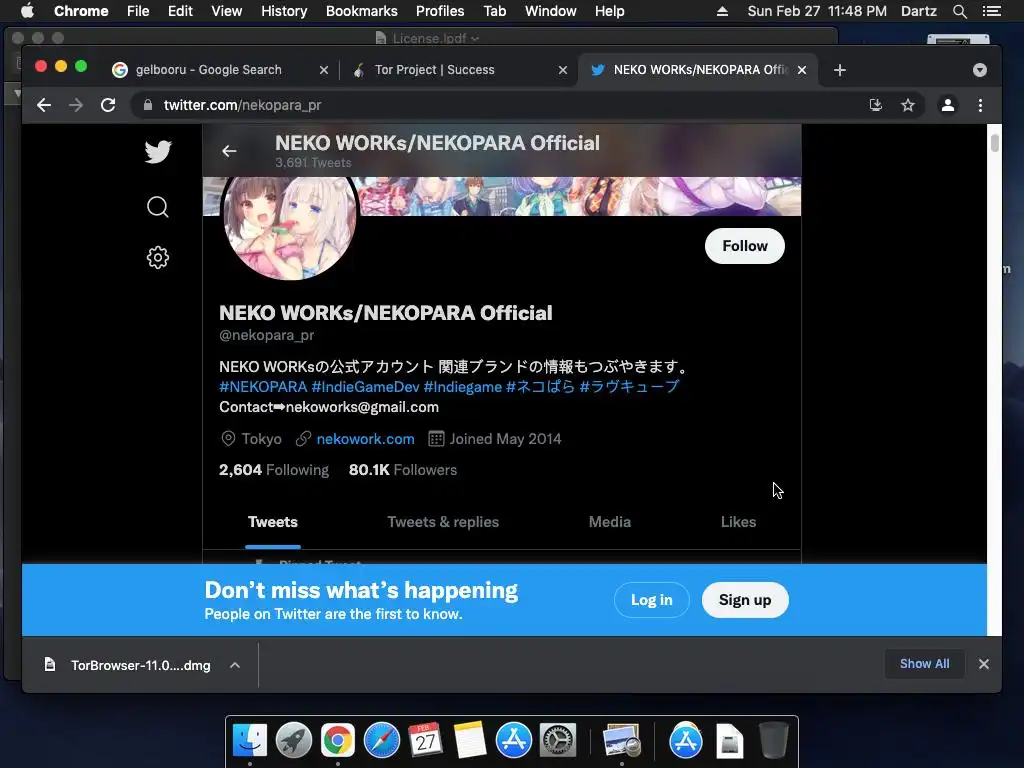Click Chrome back navigation arrow
The image size is (1024, 768).
(x=44, y=105)
